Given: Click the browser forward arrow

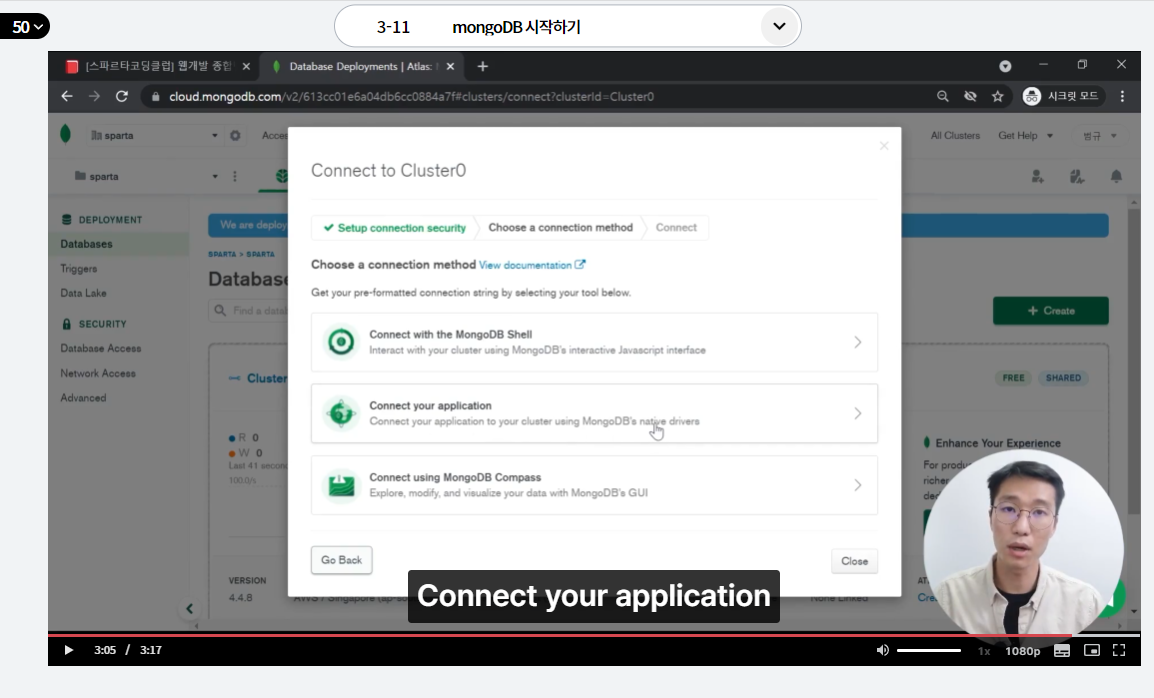Looking at the screenshot, I should pos(94,96).
